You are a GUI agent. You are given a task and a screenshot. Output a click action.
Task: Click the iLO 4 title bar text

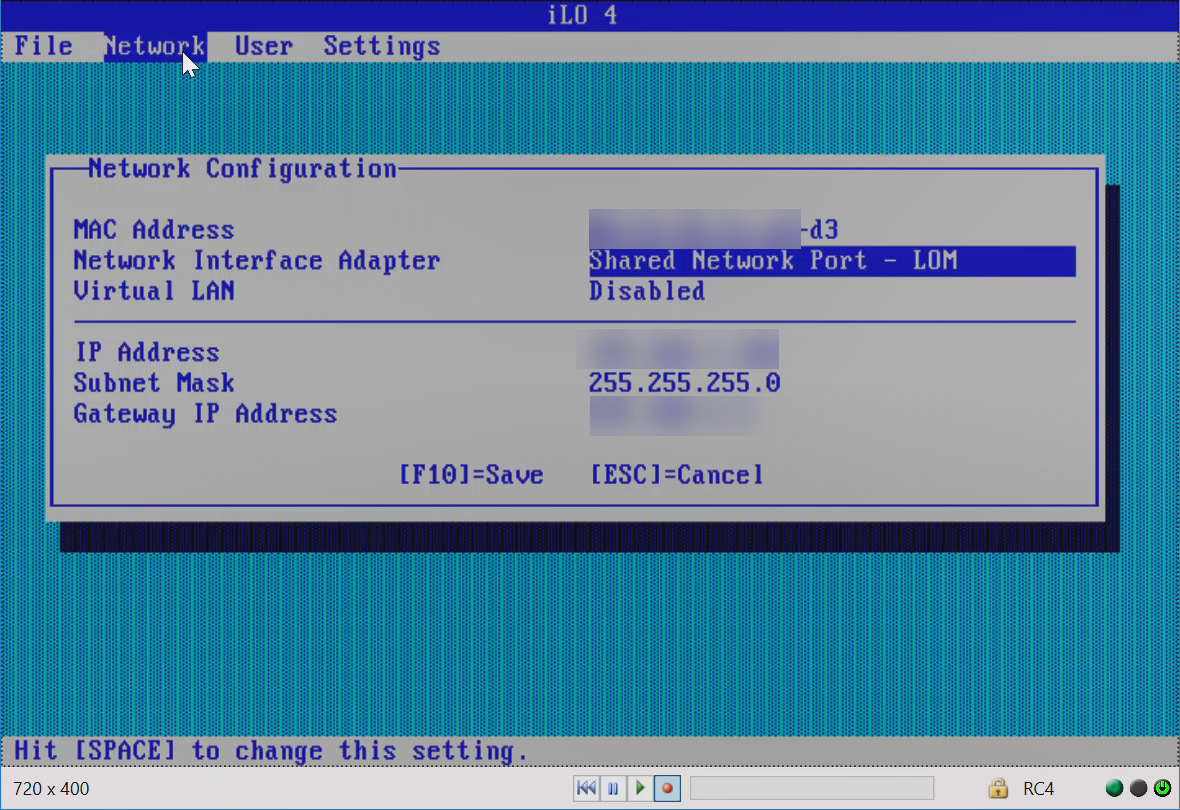coord(582,15)
